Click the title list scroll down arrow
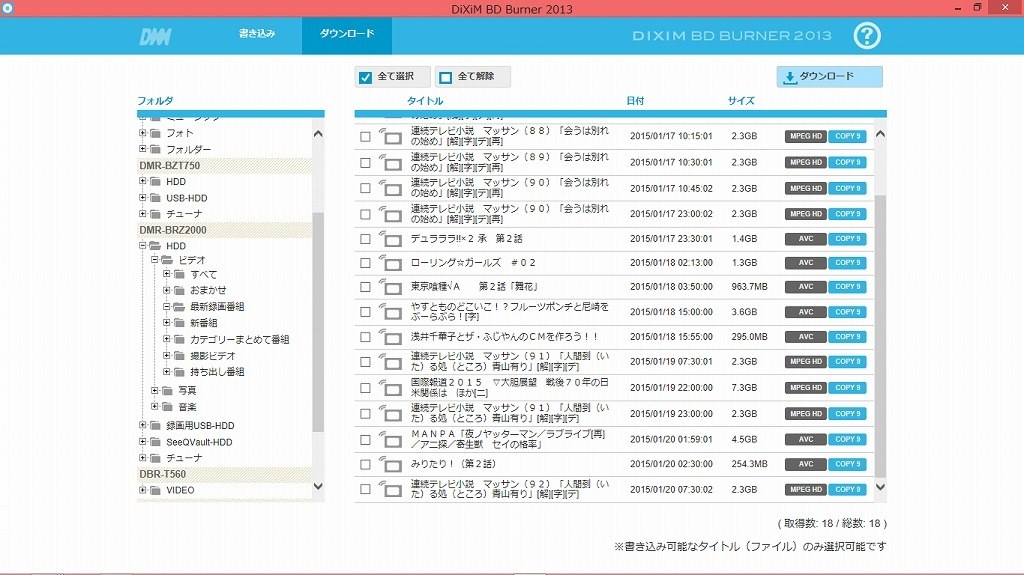Image resolution: width=1024 pixels, height=575 pixels. coord(880,487)
